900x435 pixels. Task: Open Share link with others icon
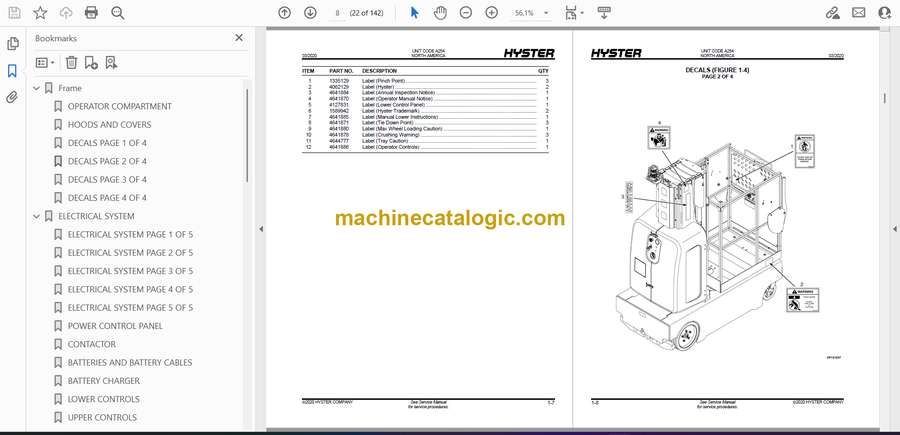pyautogui.click(x=832, y=13)
